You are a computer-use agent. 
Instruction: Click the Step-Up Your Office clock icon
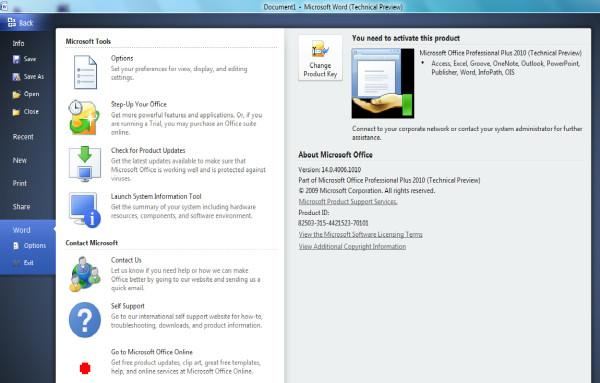point(84,117)
